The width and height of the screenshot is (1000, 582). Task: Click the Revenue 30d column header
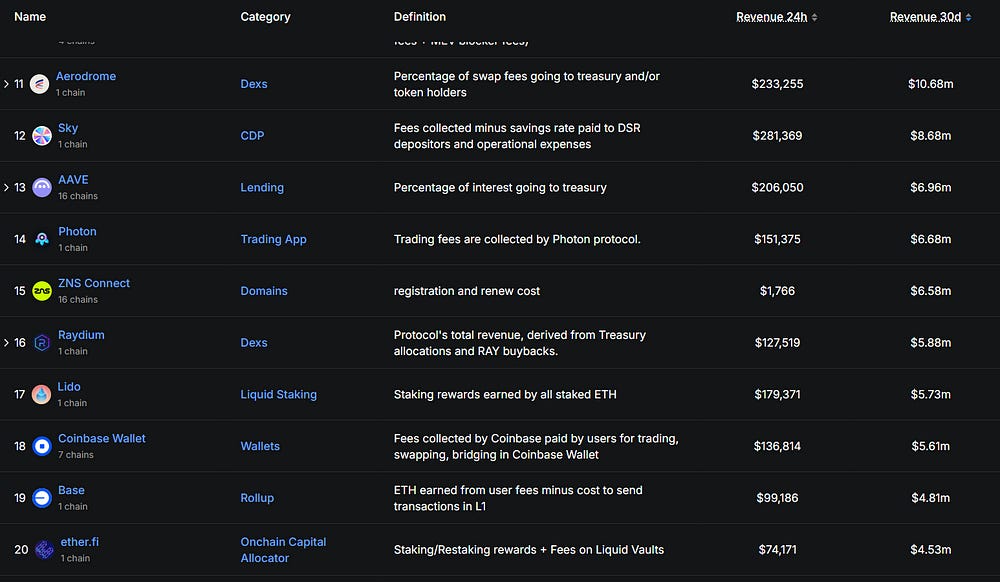[x=925, y=17]
